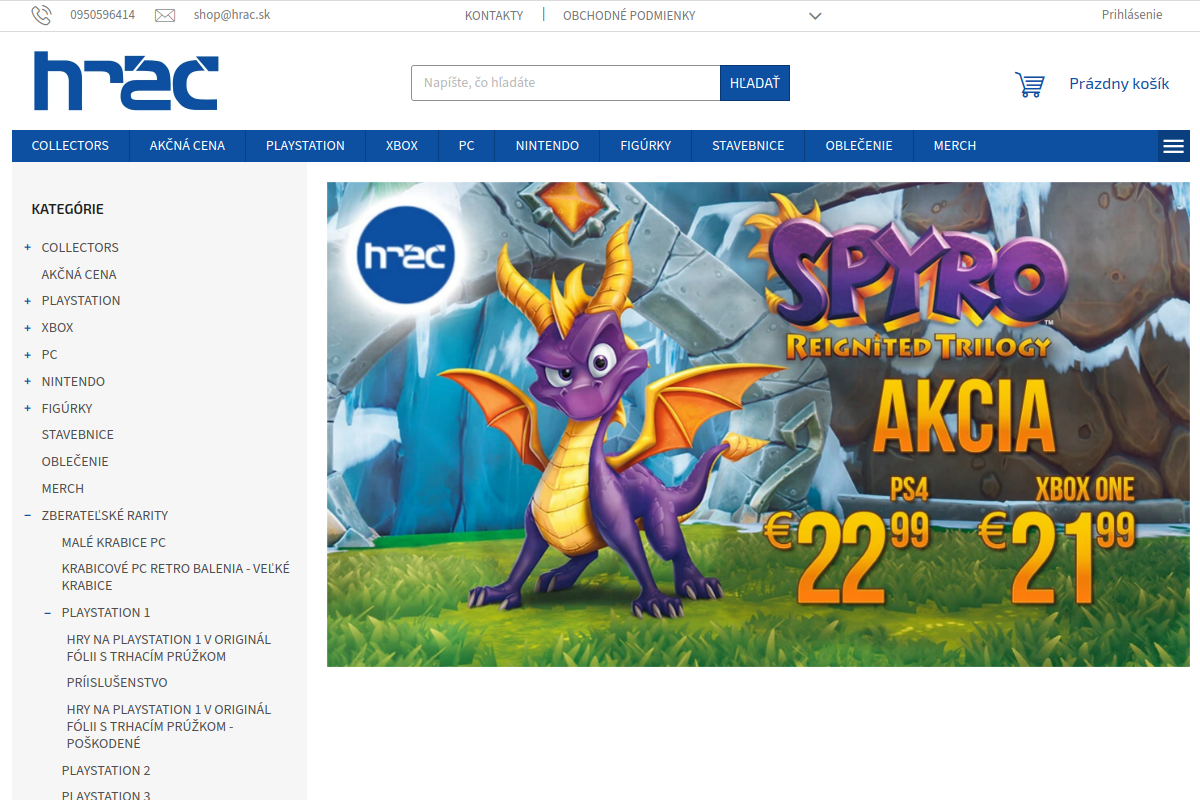
Task: Open the sidebar PRÍSLUŠENSTVO item
Action: pyautogui.click(x=117, y=683)
